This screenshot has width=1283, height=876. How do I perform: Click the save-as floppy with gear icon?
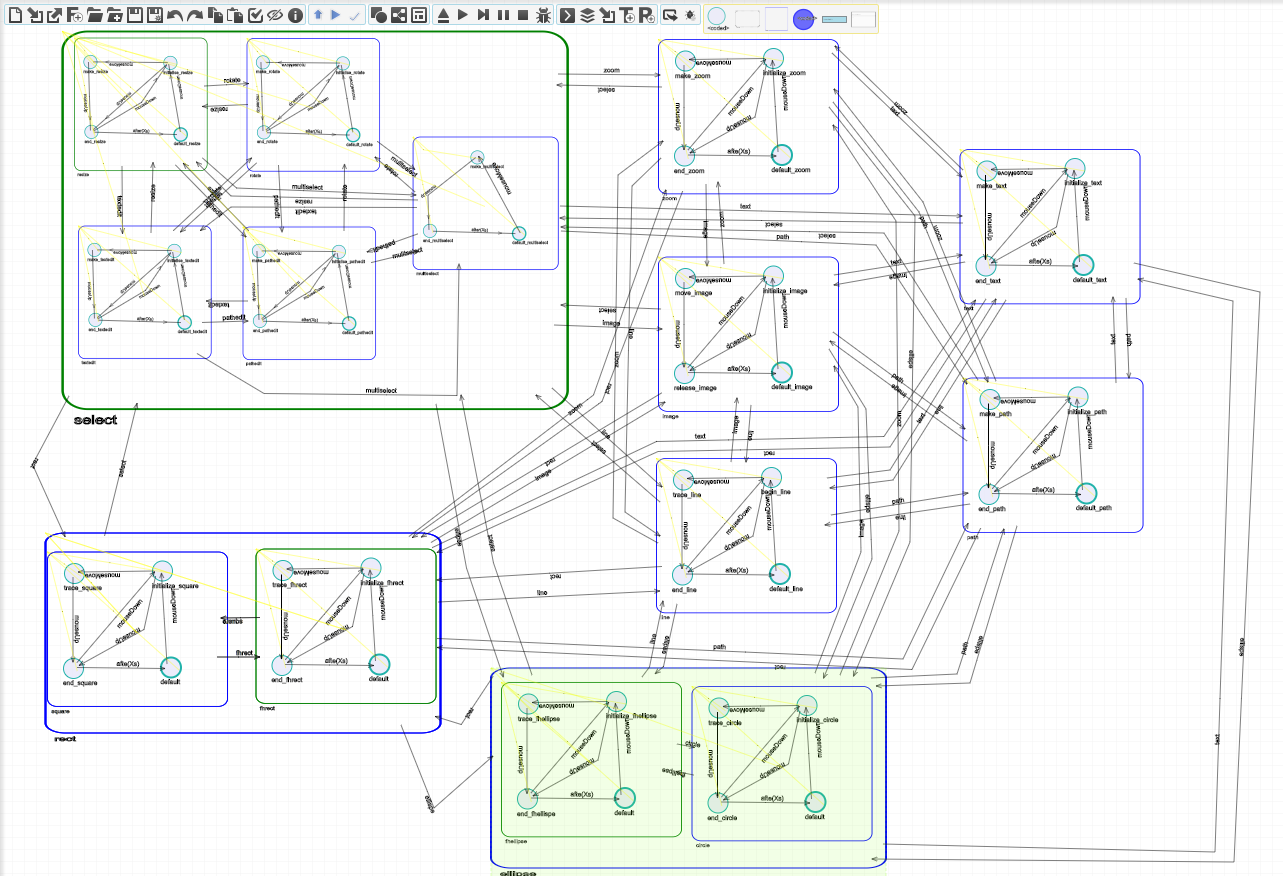pos(155,15)
